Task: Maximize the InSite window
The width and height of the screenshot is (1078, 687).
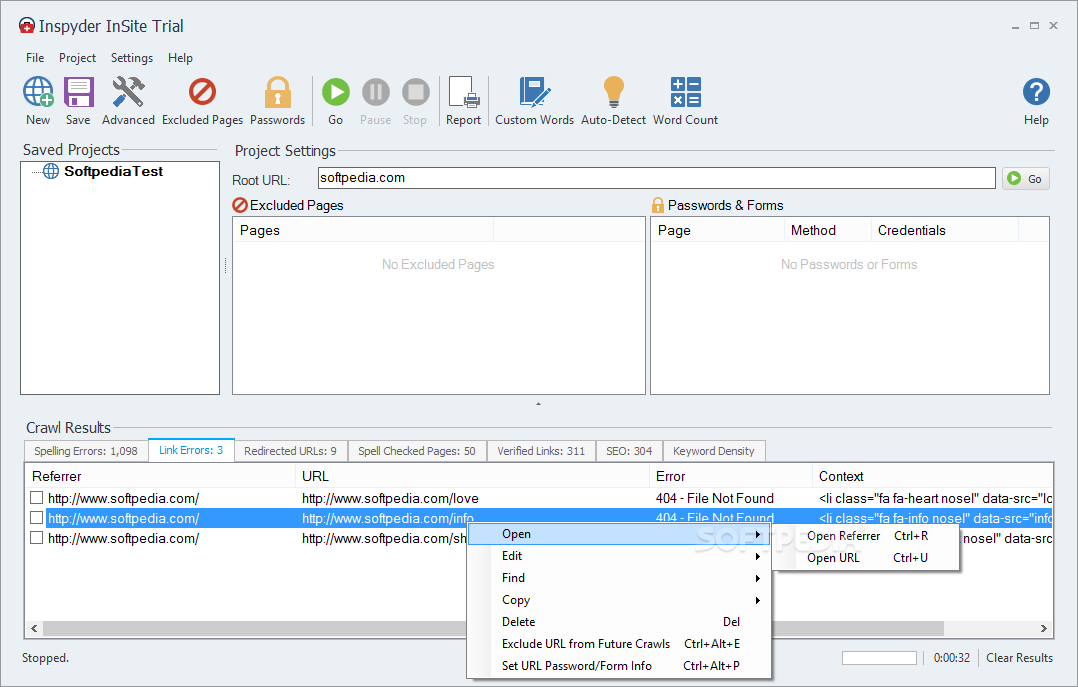Action: pos(1034,25)
